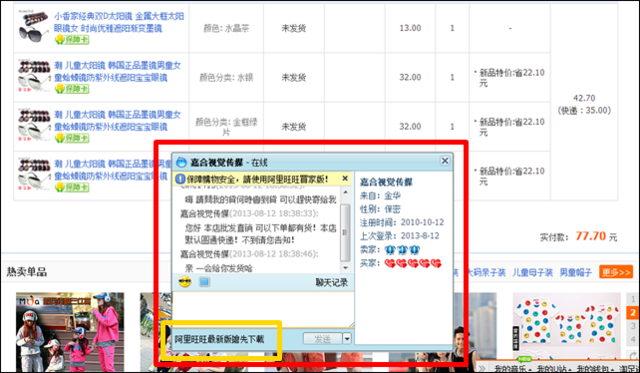Select page 2 of hot items
640x373 pixels.
click(633, 313)
